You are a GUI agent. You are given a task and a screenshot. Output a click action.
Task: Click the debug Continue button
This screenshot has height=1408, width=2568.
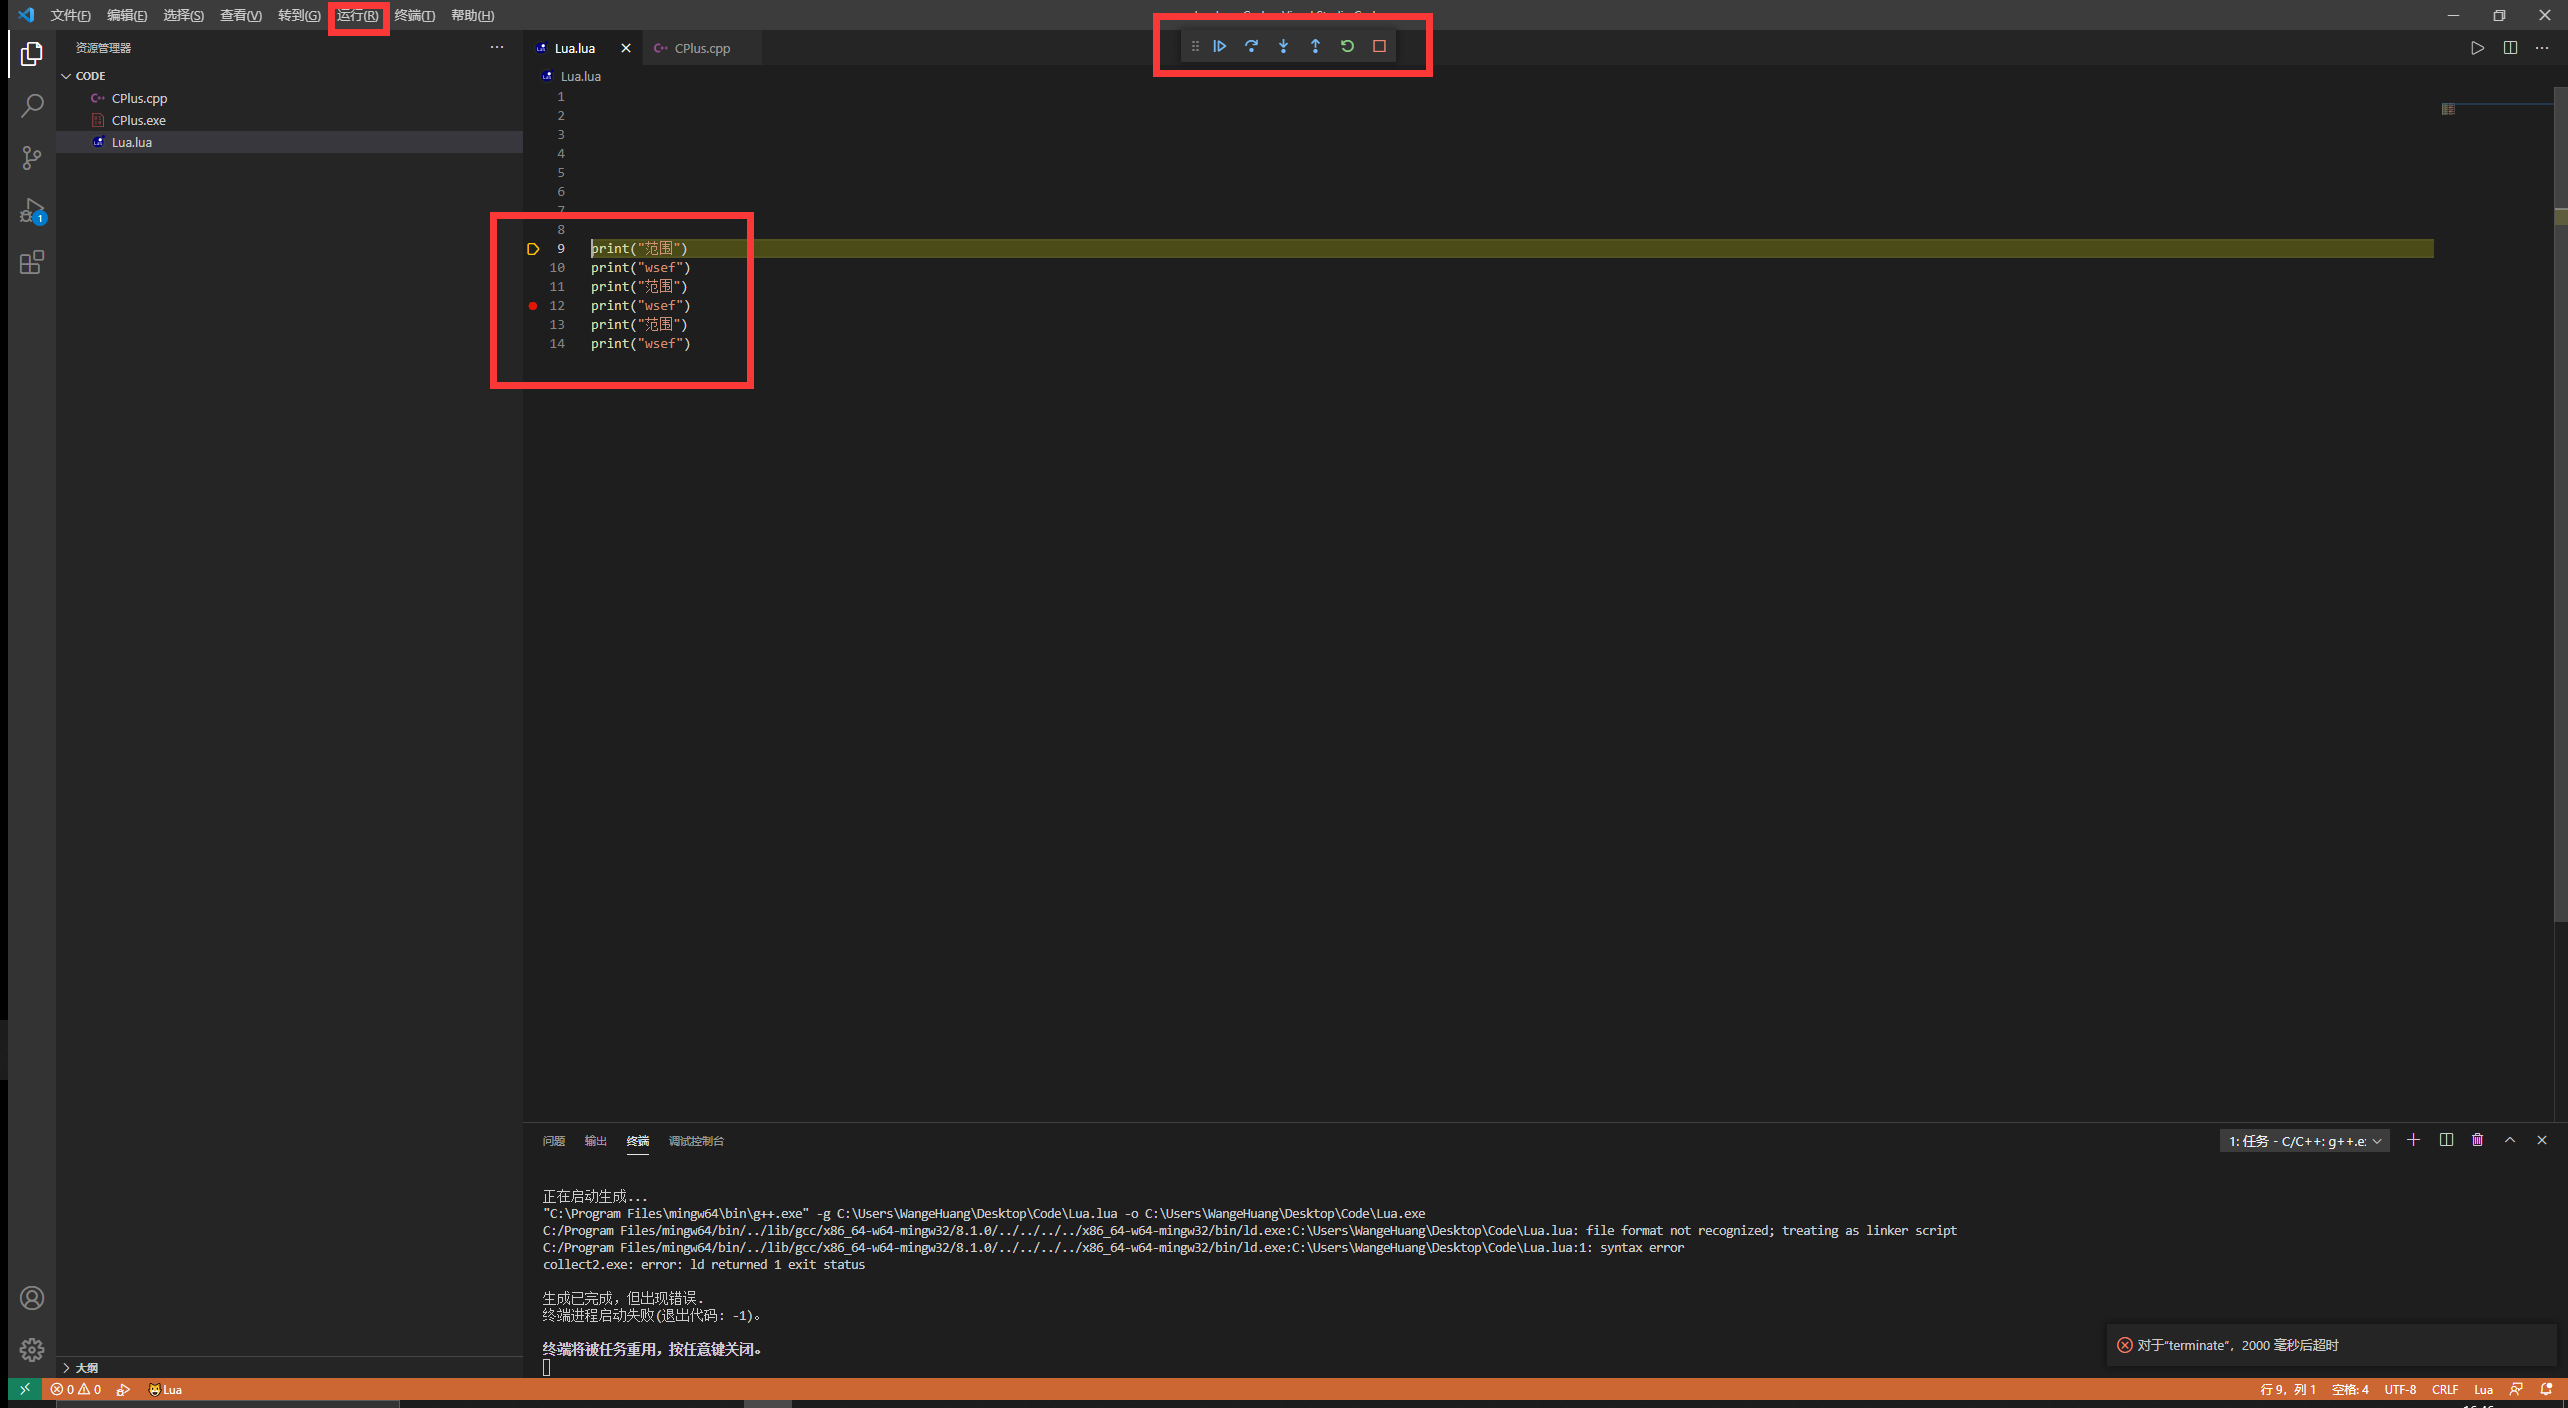coord(1219,46)
